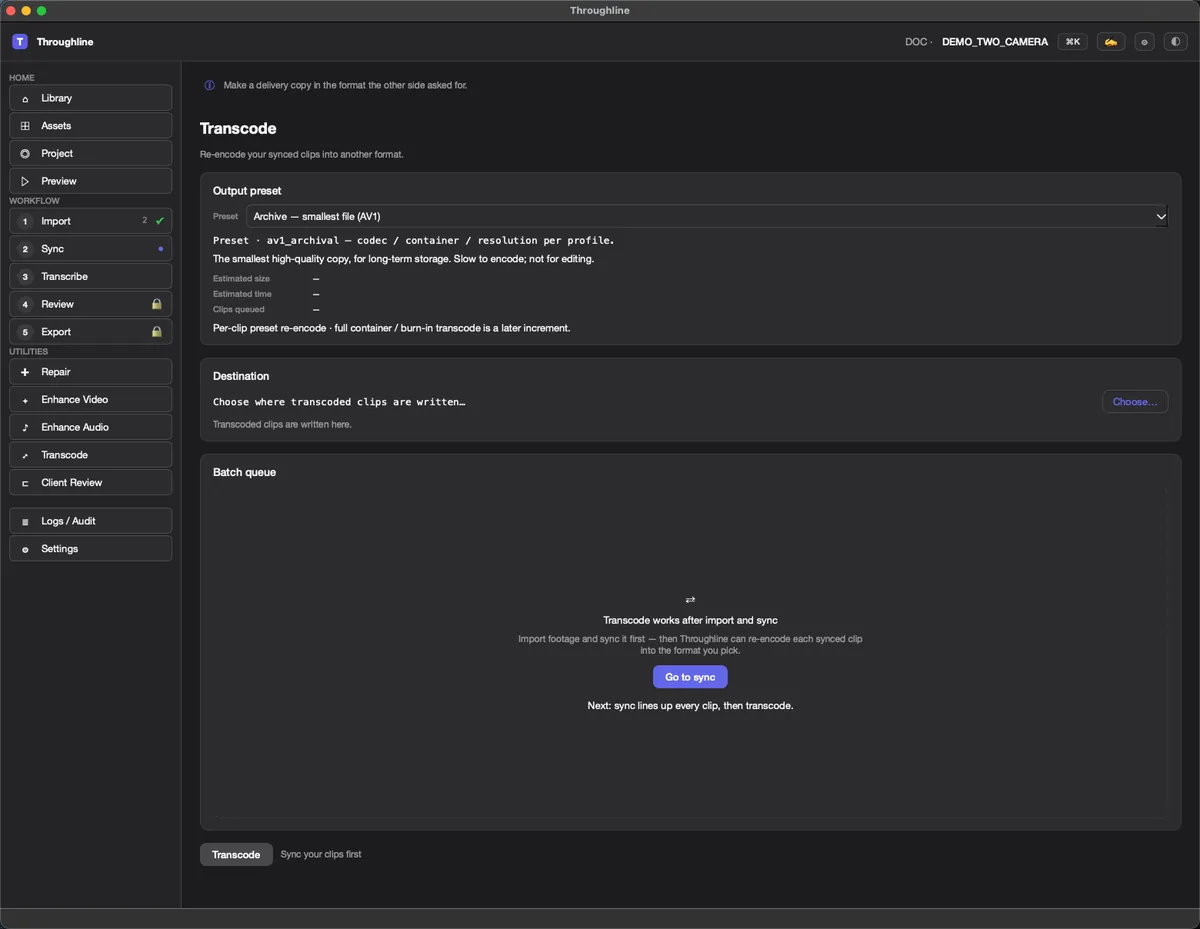
Task: Go to workflow step 2 Sync
Action: point(91,249)
